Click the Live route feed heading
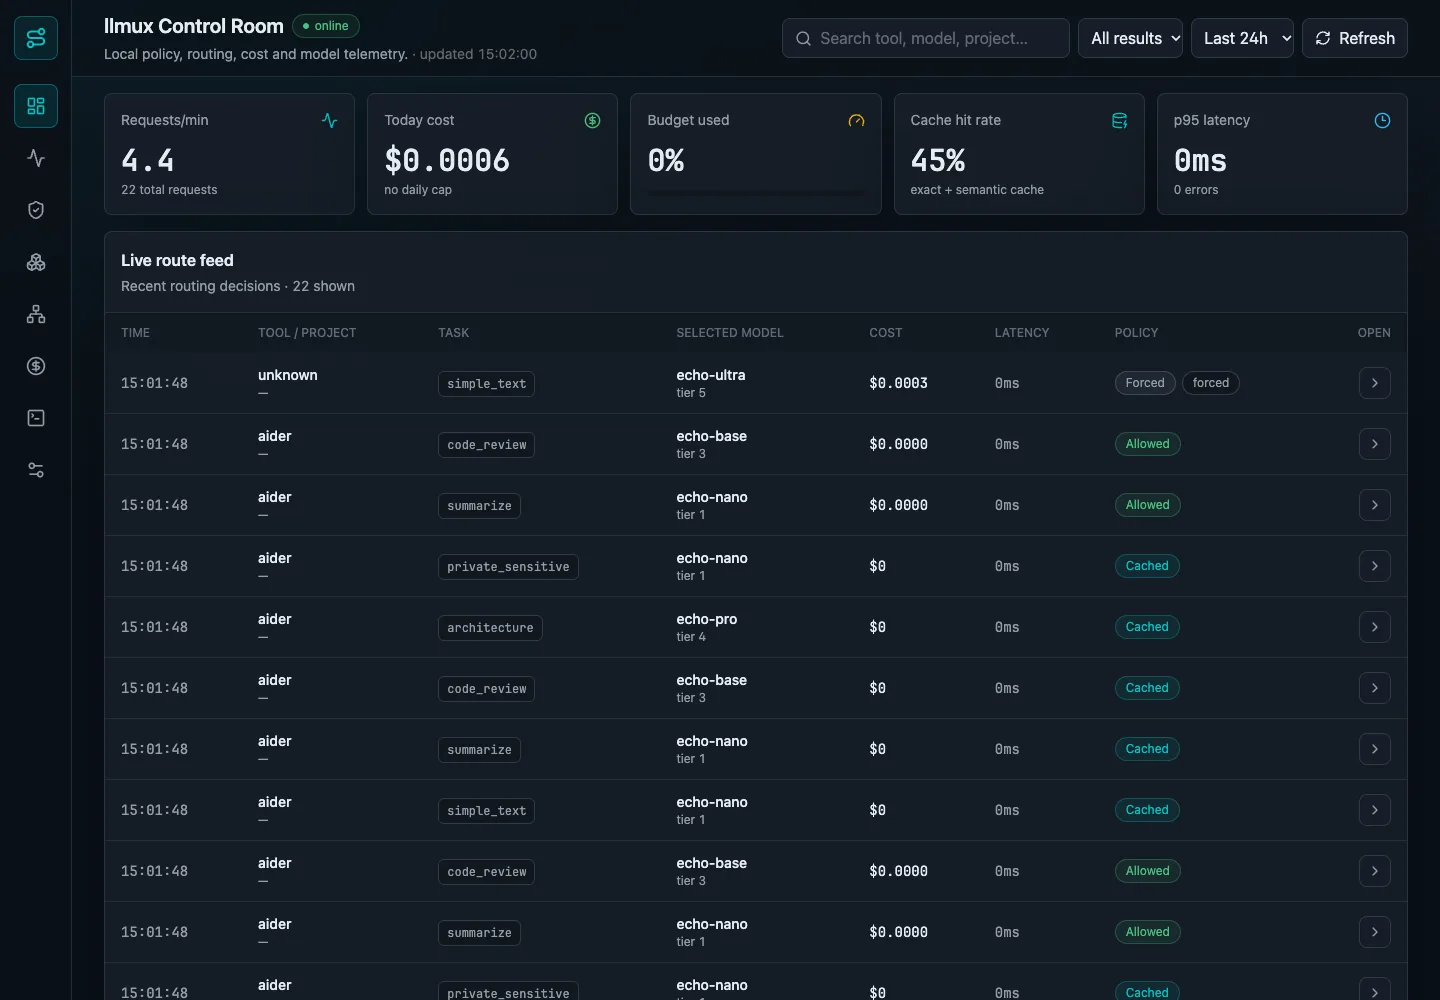1440x1000 pixels. point(177,260)
